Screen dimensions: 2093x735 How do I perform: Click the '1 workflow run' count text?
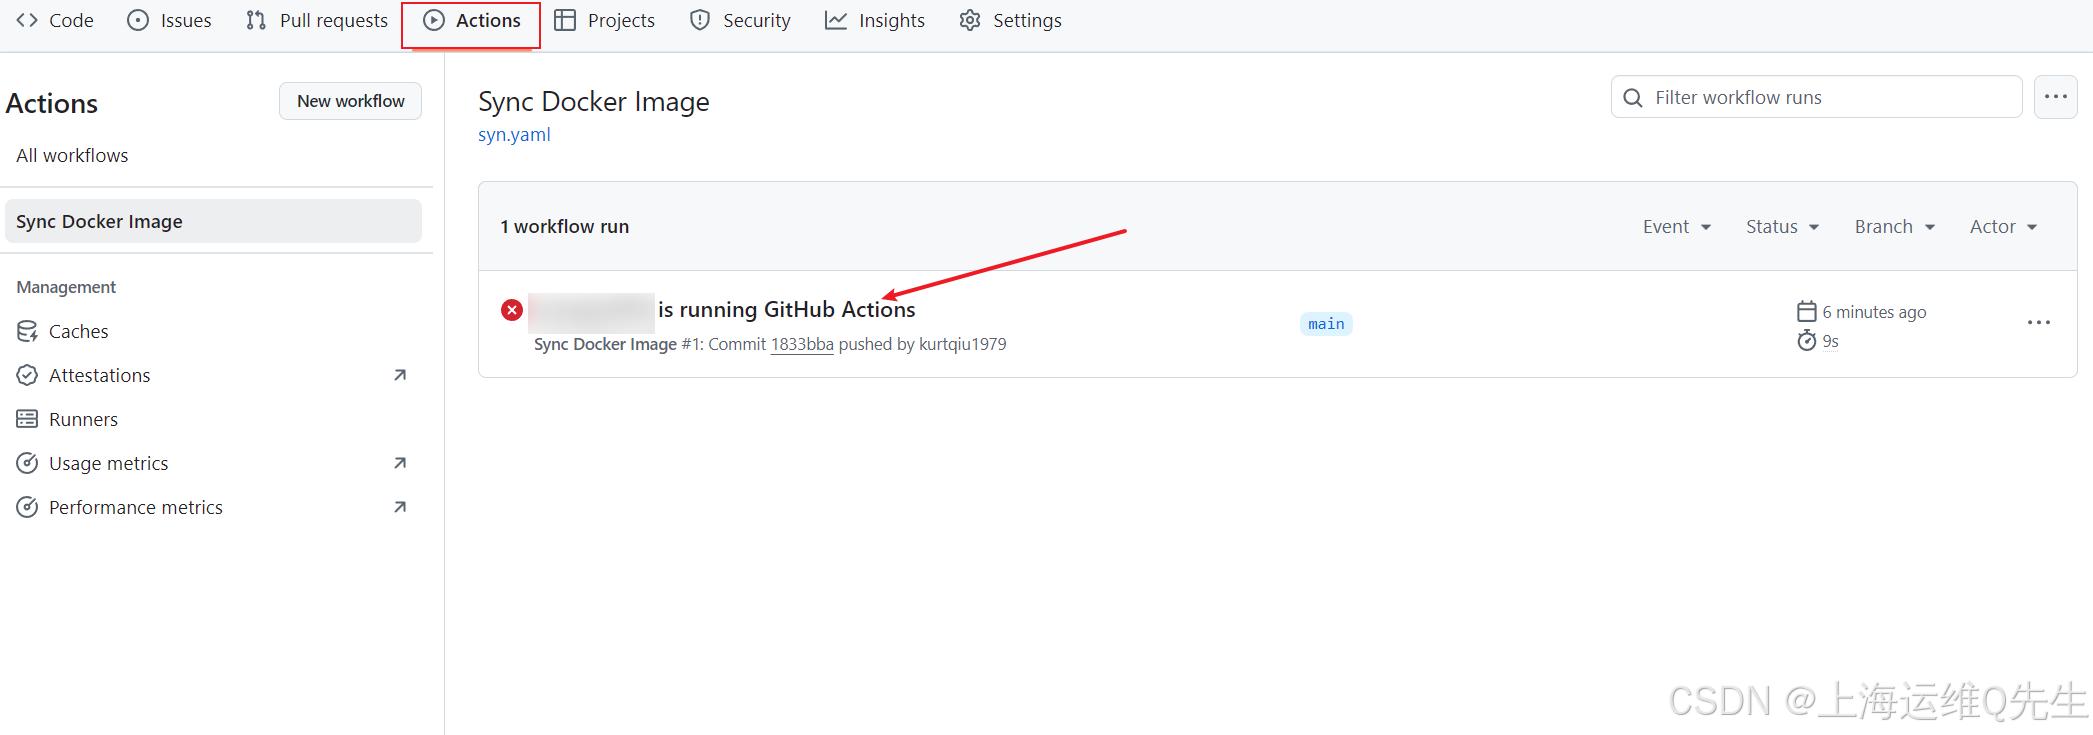click(x=565, y=227)
